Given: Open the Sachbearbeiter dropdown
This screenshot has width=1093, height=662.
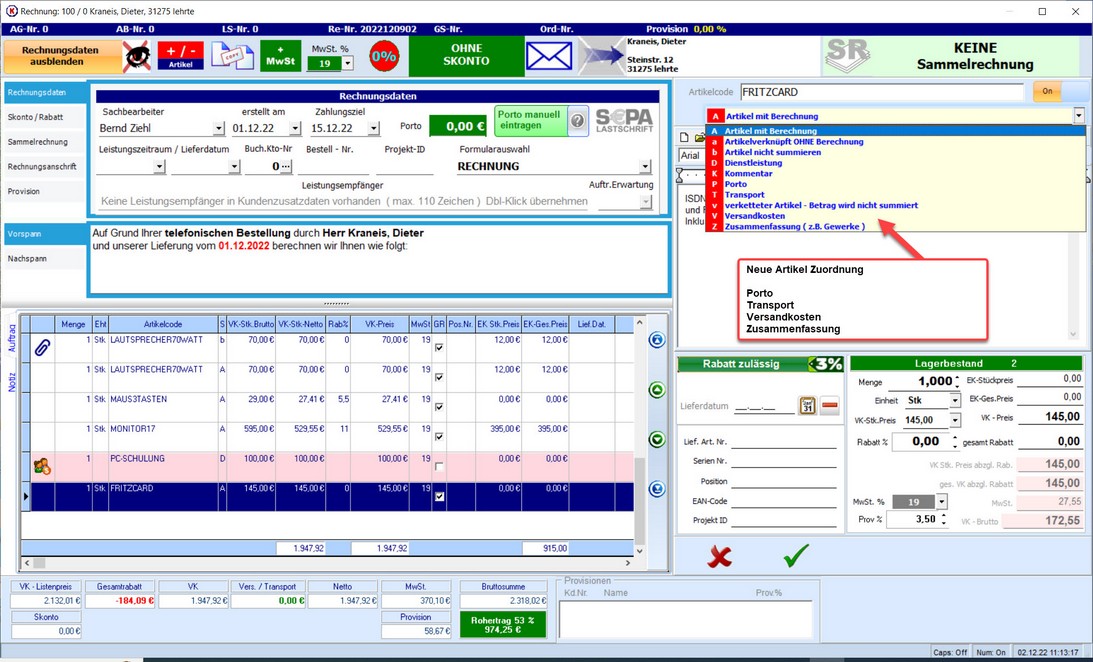Looking at the screenshot, I should click(219, 129).
